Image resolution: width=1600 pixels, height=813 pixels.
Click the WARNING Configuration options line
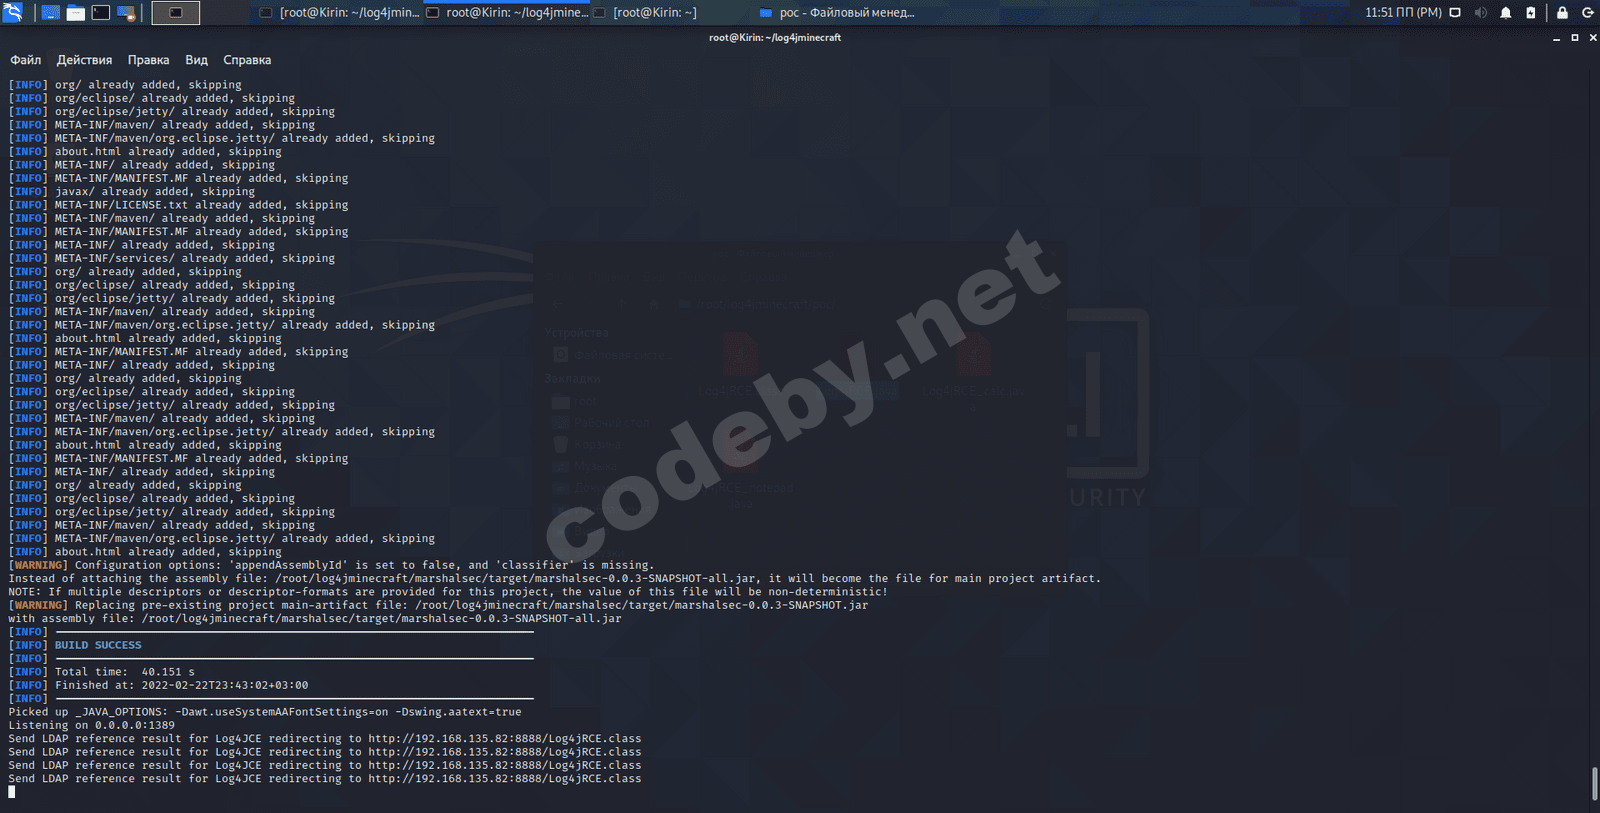point(331,565)
